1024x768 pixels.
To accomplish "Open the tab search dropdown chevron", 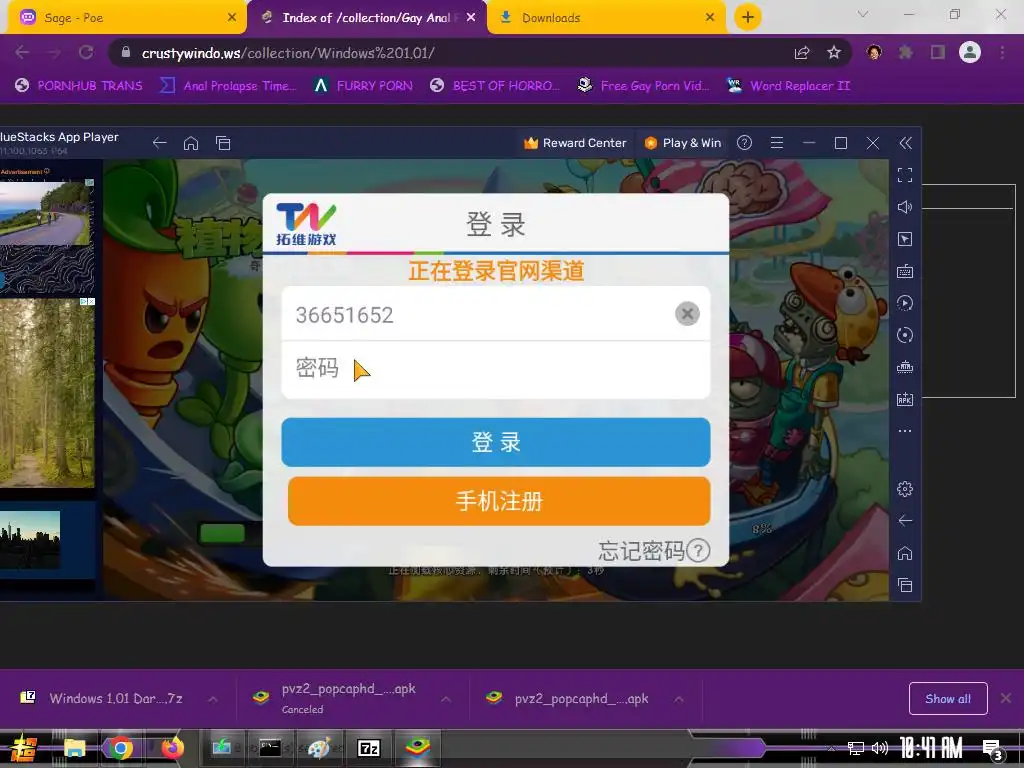I will point(863,14).
